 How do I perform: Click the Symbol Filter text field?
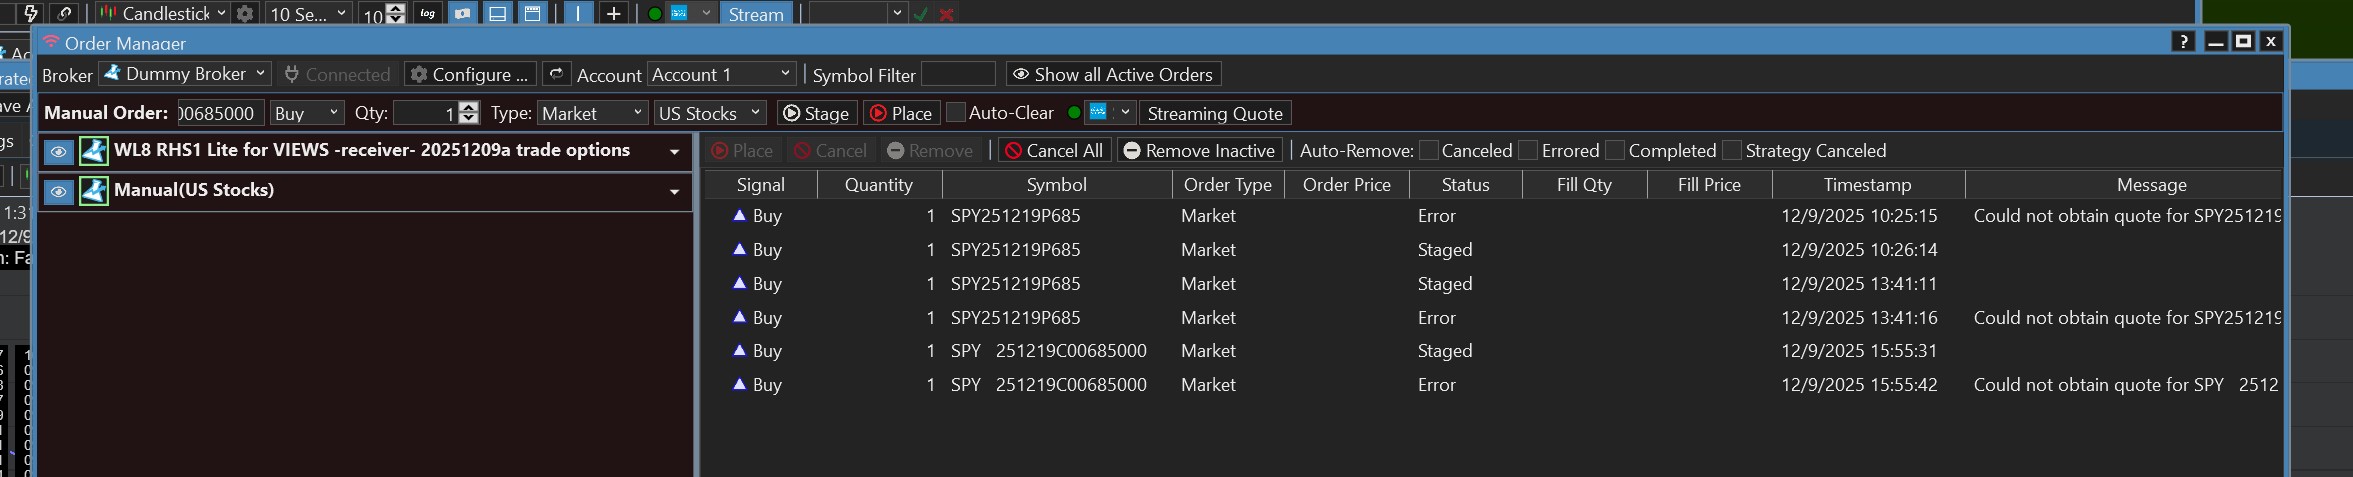coord(957,74)
